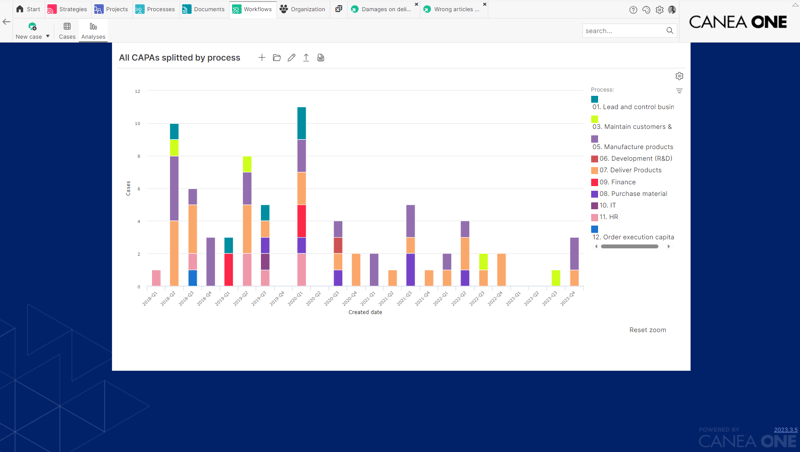This screenshot has height=452, width=800.
Task: Open the Analyses view
Action: pyautogui.click(x=93, y=31)
